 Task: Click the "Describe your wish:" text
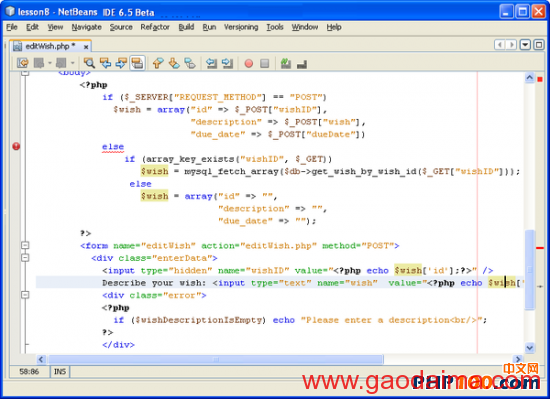[154, 283]
